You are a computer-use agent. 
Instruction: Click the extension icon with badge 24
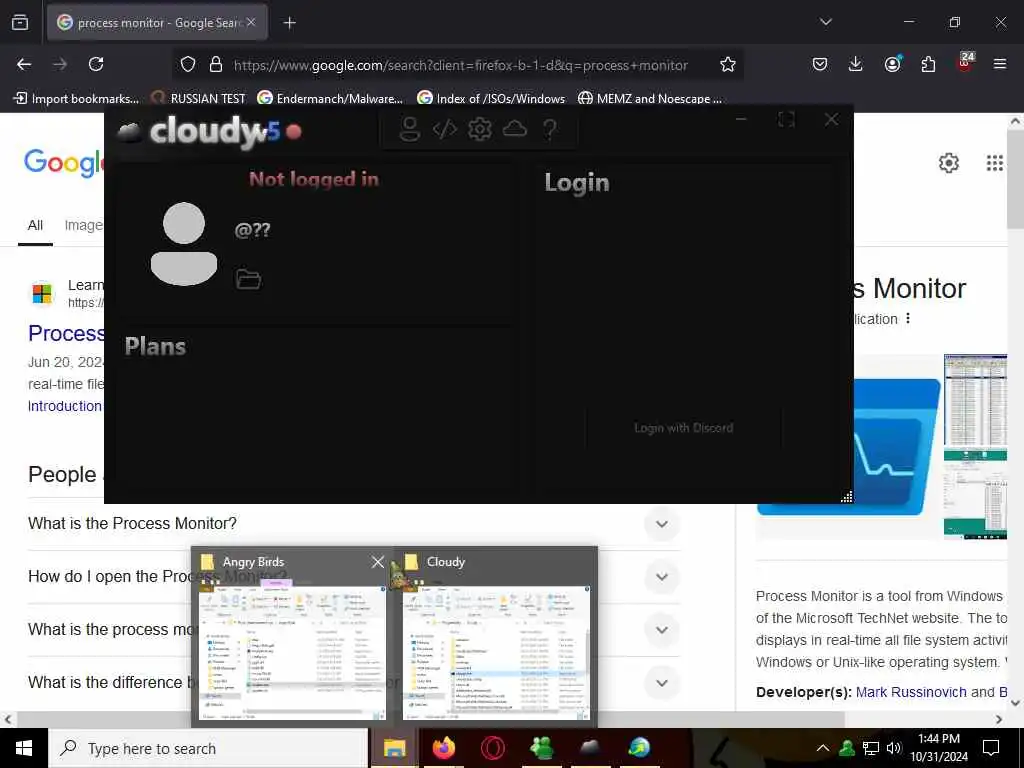(x=965, y=63)
